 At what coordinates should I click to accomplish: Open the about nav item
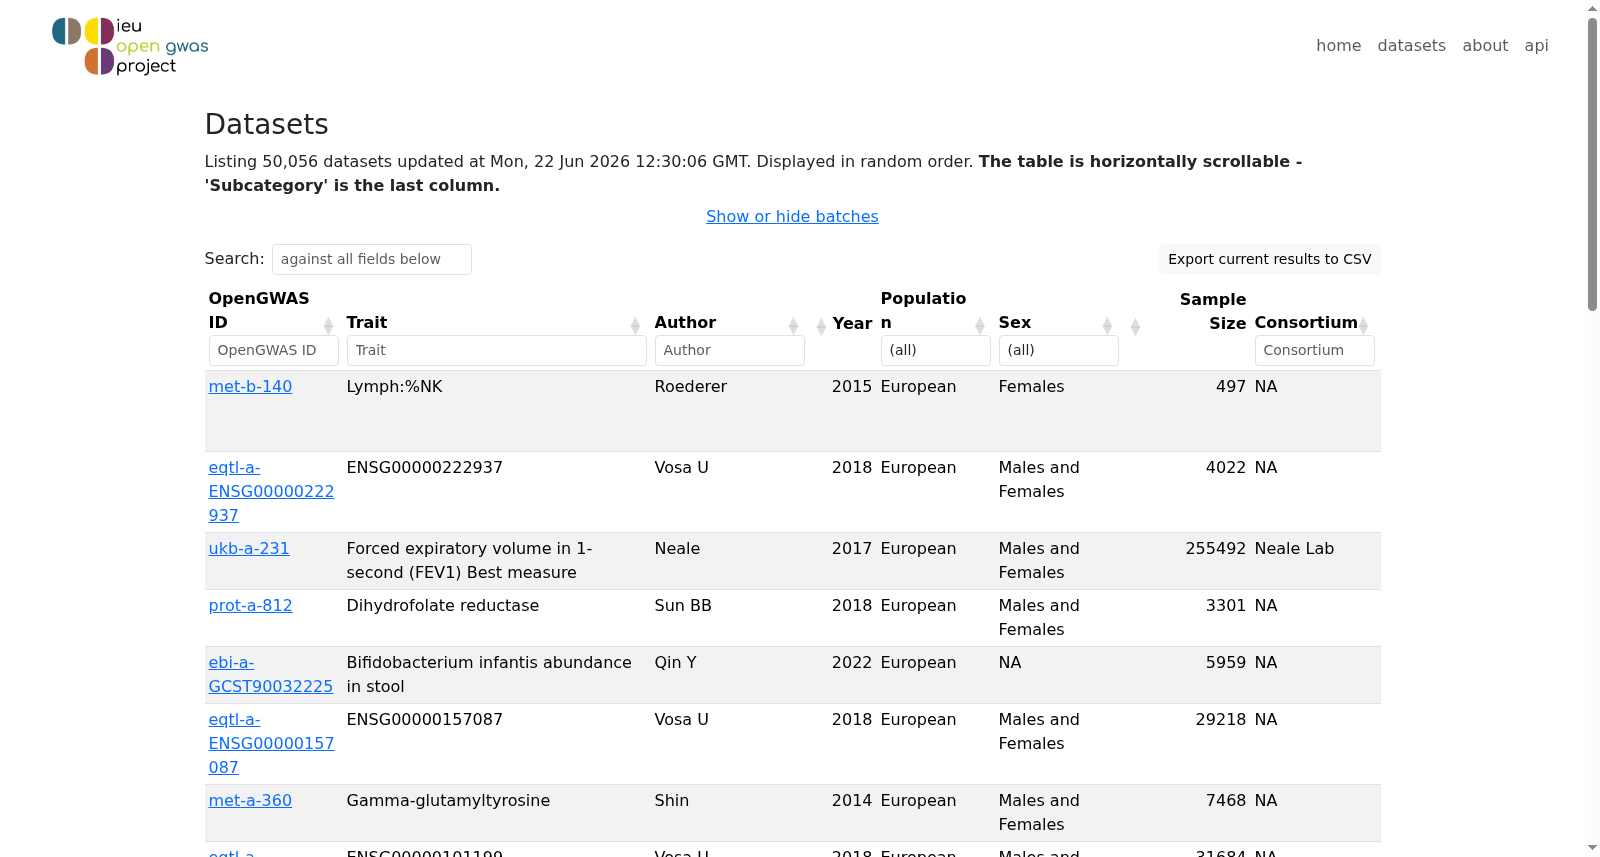[x=1485, y=45]
